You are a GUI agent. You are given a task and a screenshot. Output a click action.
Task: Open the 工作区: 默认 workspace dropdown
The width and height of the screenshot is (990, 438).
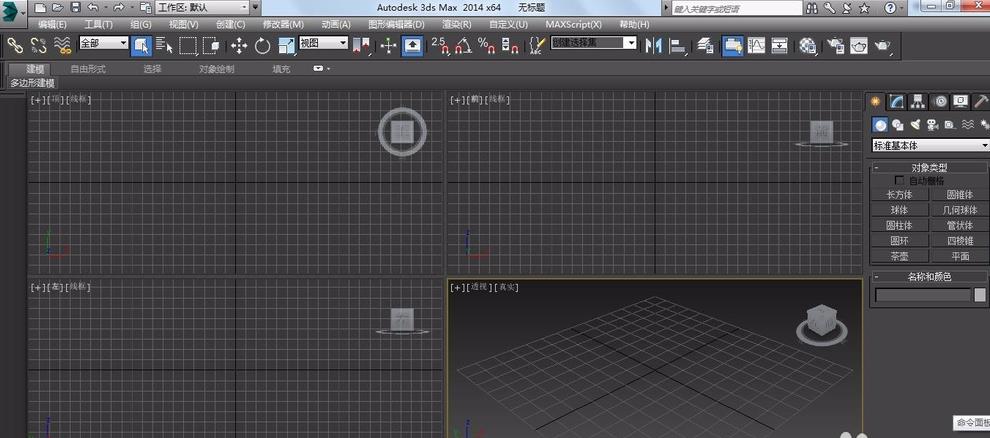[x=202, y=8]
